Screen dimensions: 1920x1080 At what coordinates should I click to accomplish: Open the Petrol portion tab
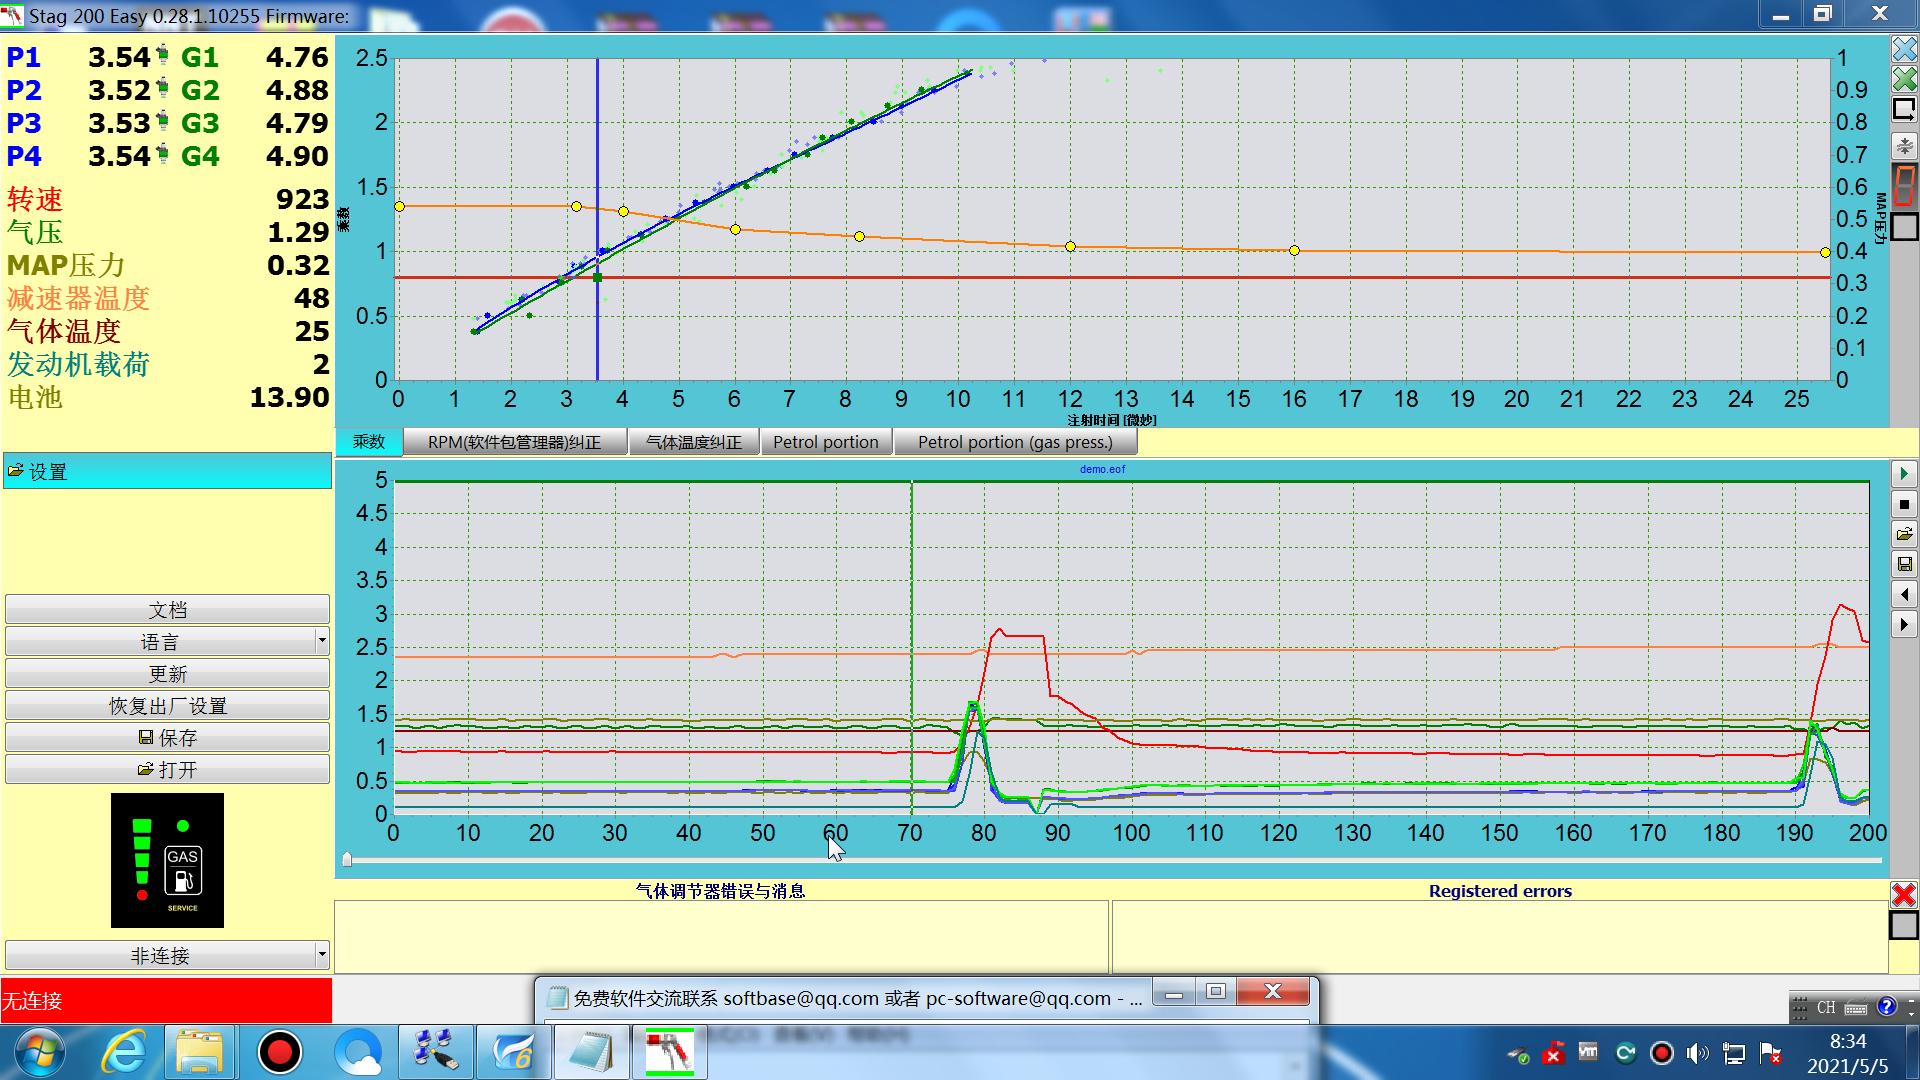(825, 442)
